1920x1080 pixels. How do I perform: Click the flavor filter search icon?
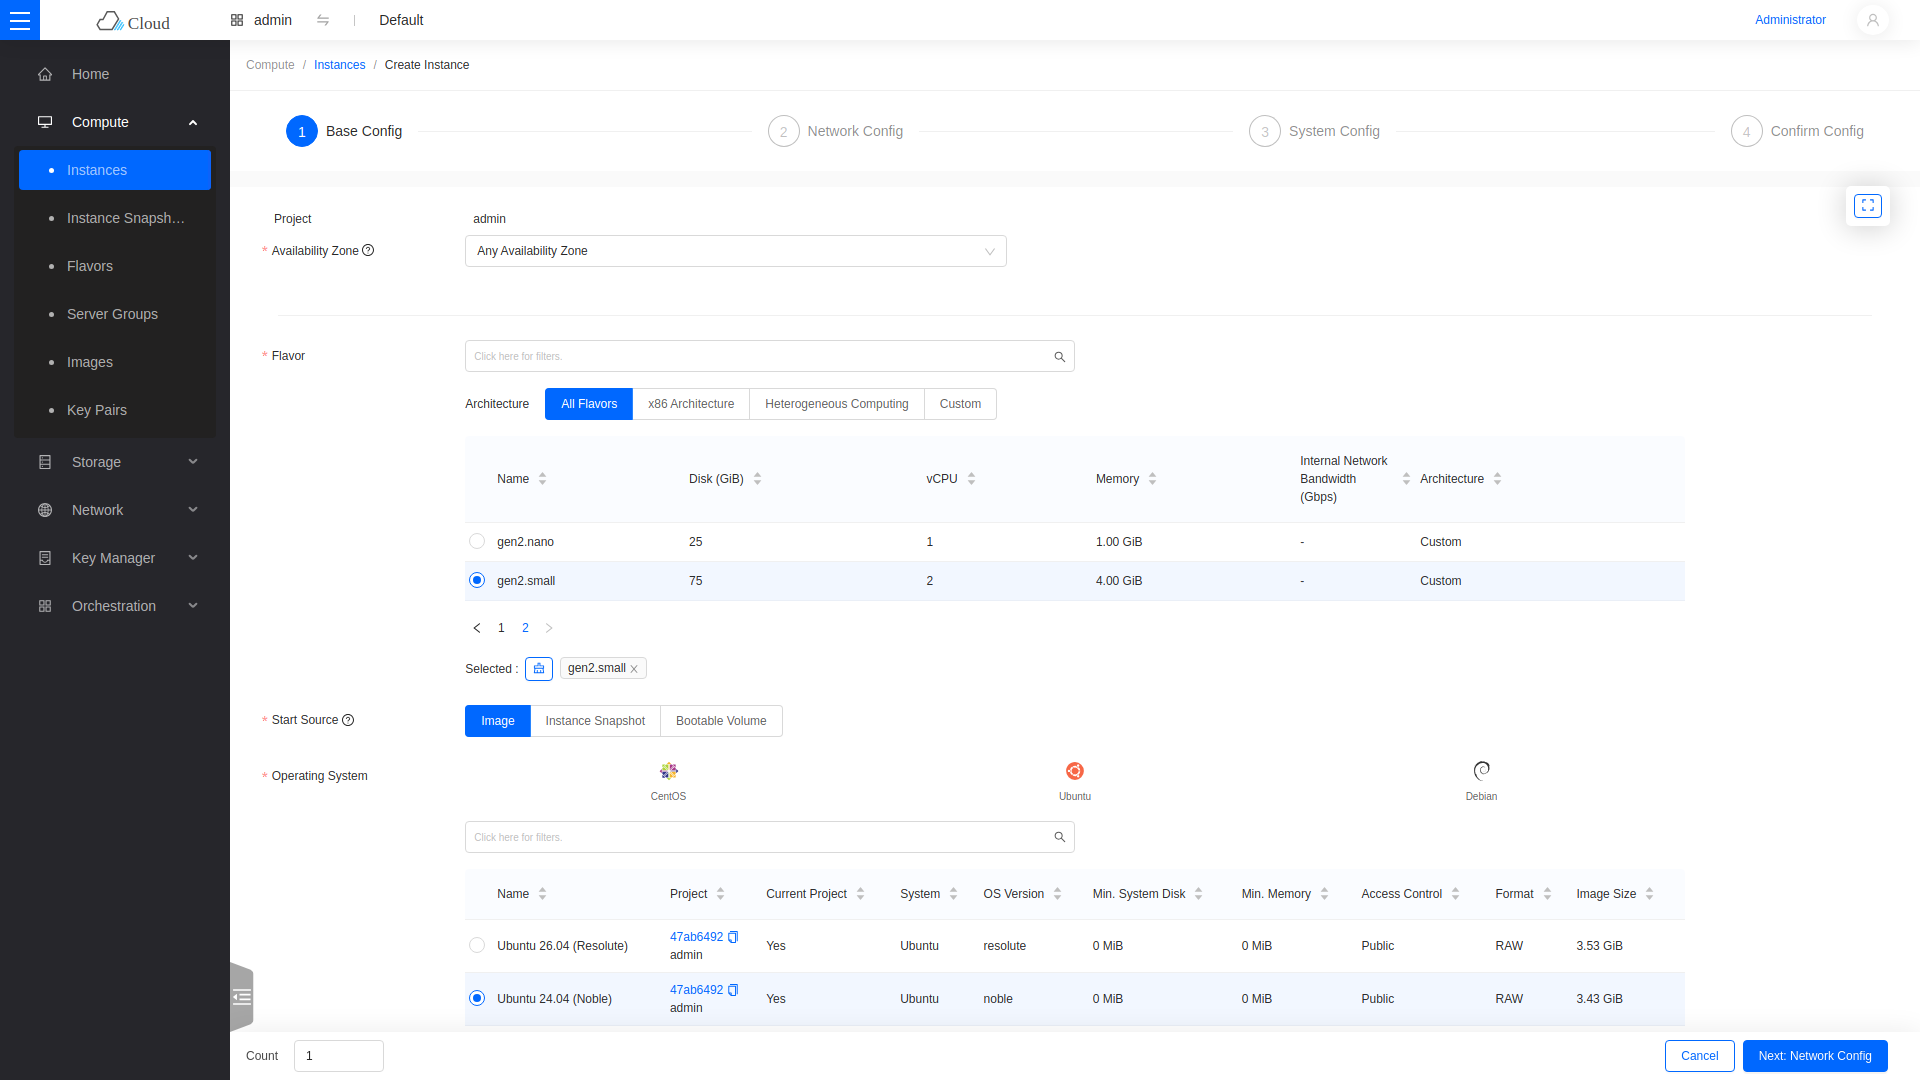(x=1059, y=357)
